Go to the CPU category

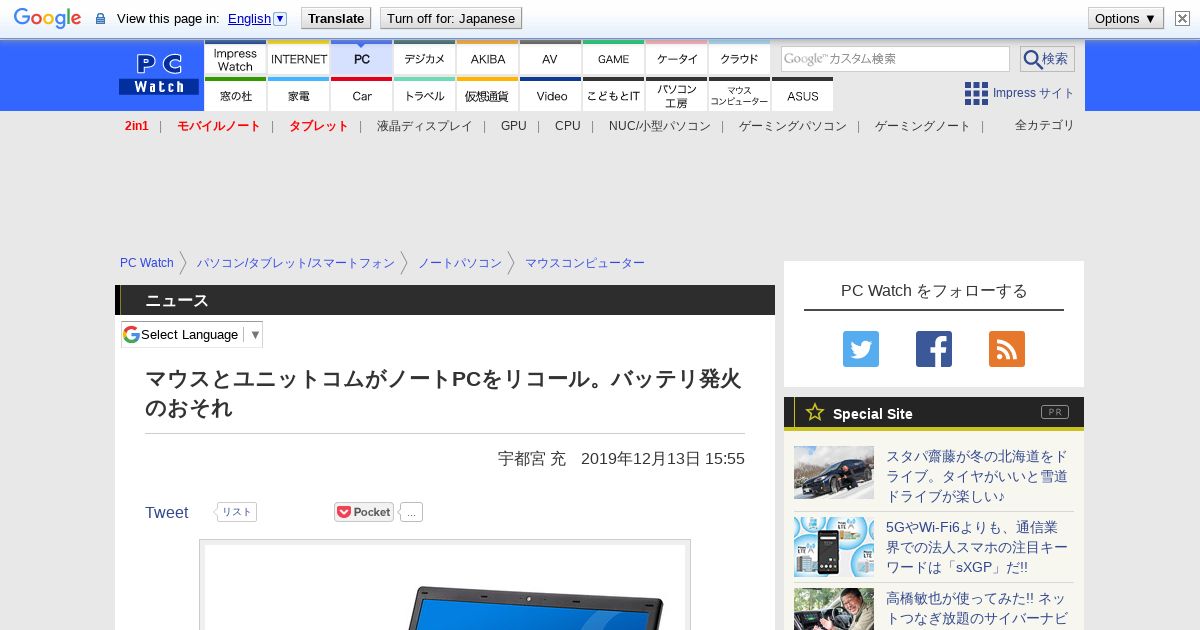pos(568,126)
